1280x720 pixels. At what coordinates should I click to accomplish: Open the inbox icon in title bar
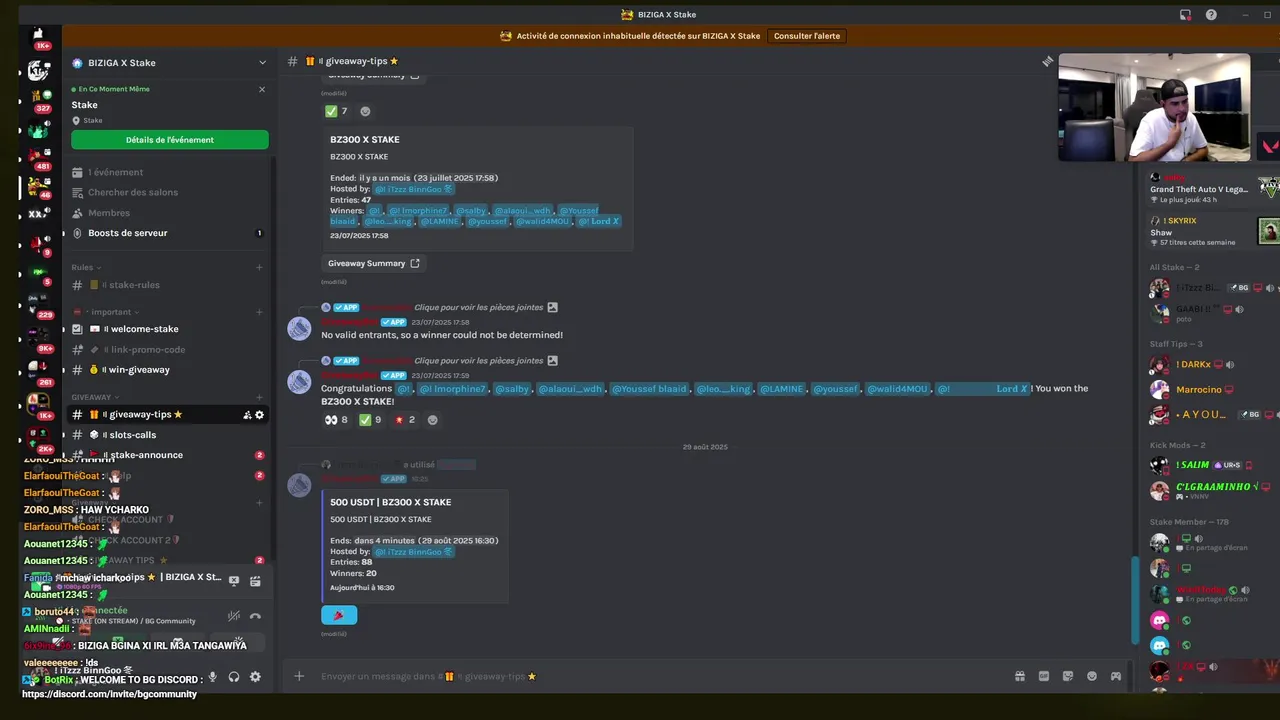coord(1185,14)
